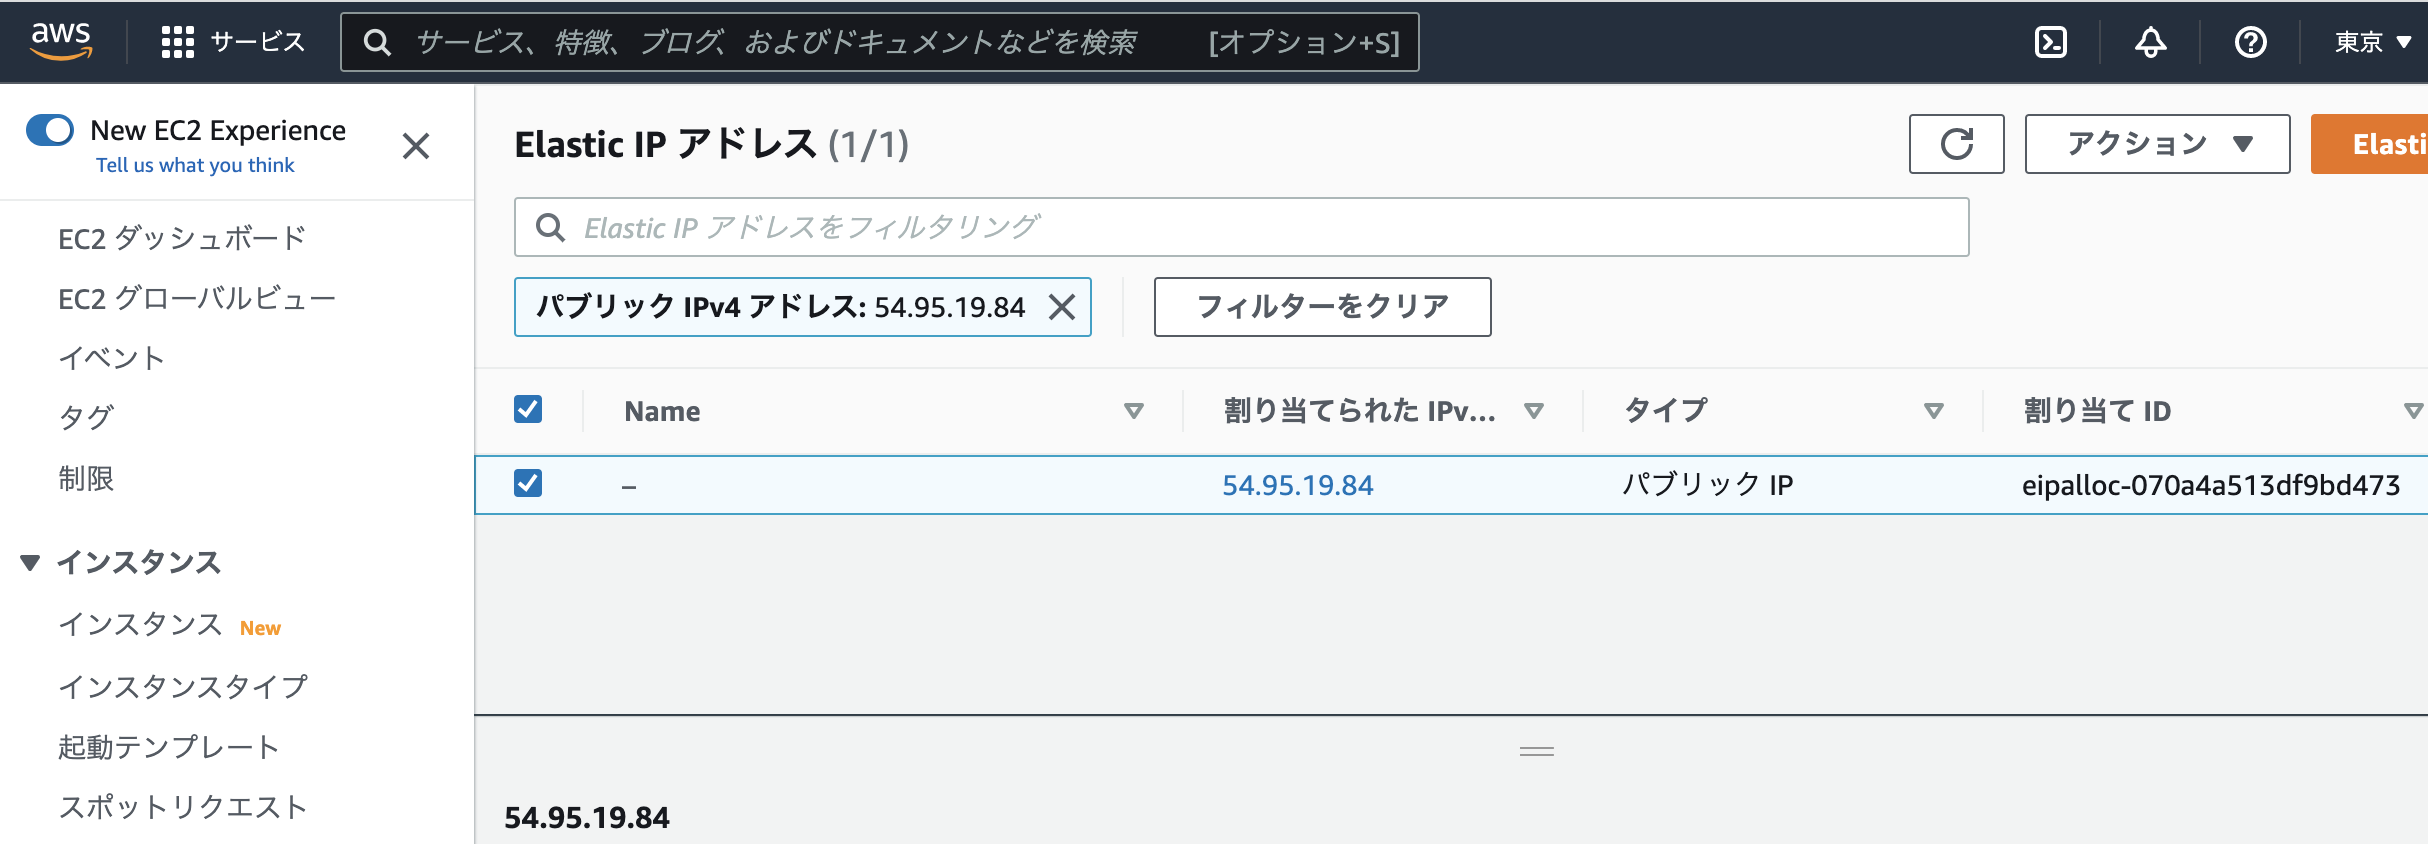Grab the details panel resize handle

tap(1537, 751)
